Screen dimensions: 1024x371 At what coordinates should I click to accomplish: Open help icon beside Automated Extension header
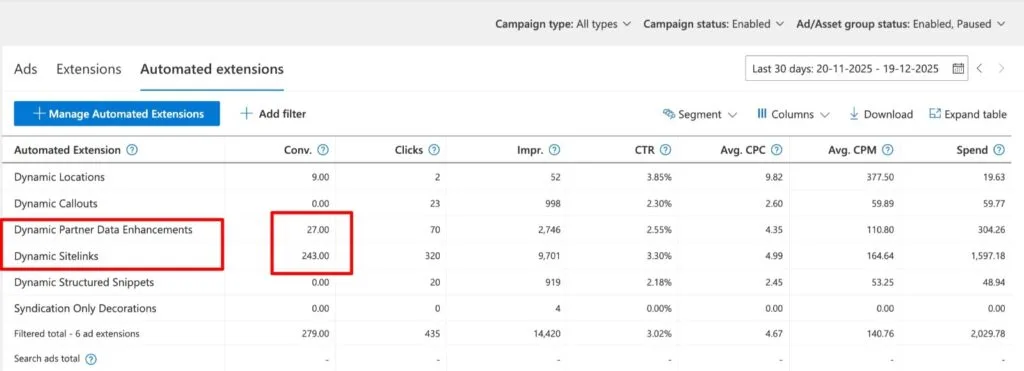(x=132, y=150)
